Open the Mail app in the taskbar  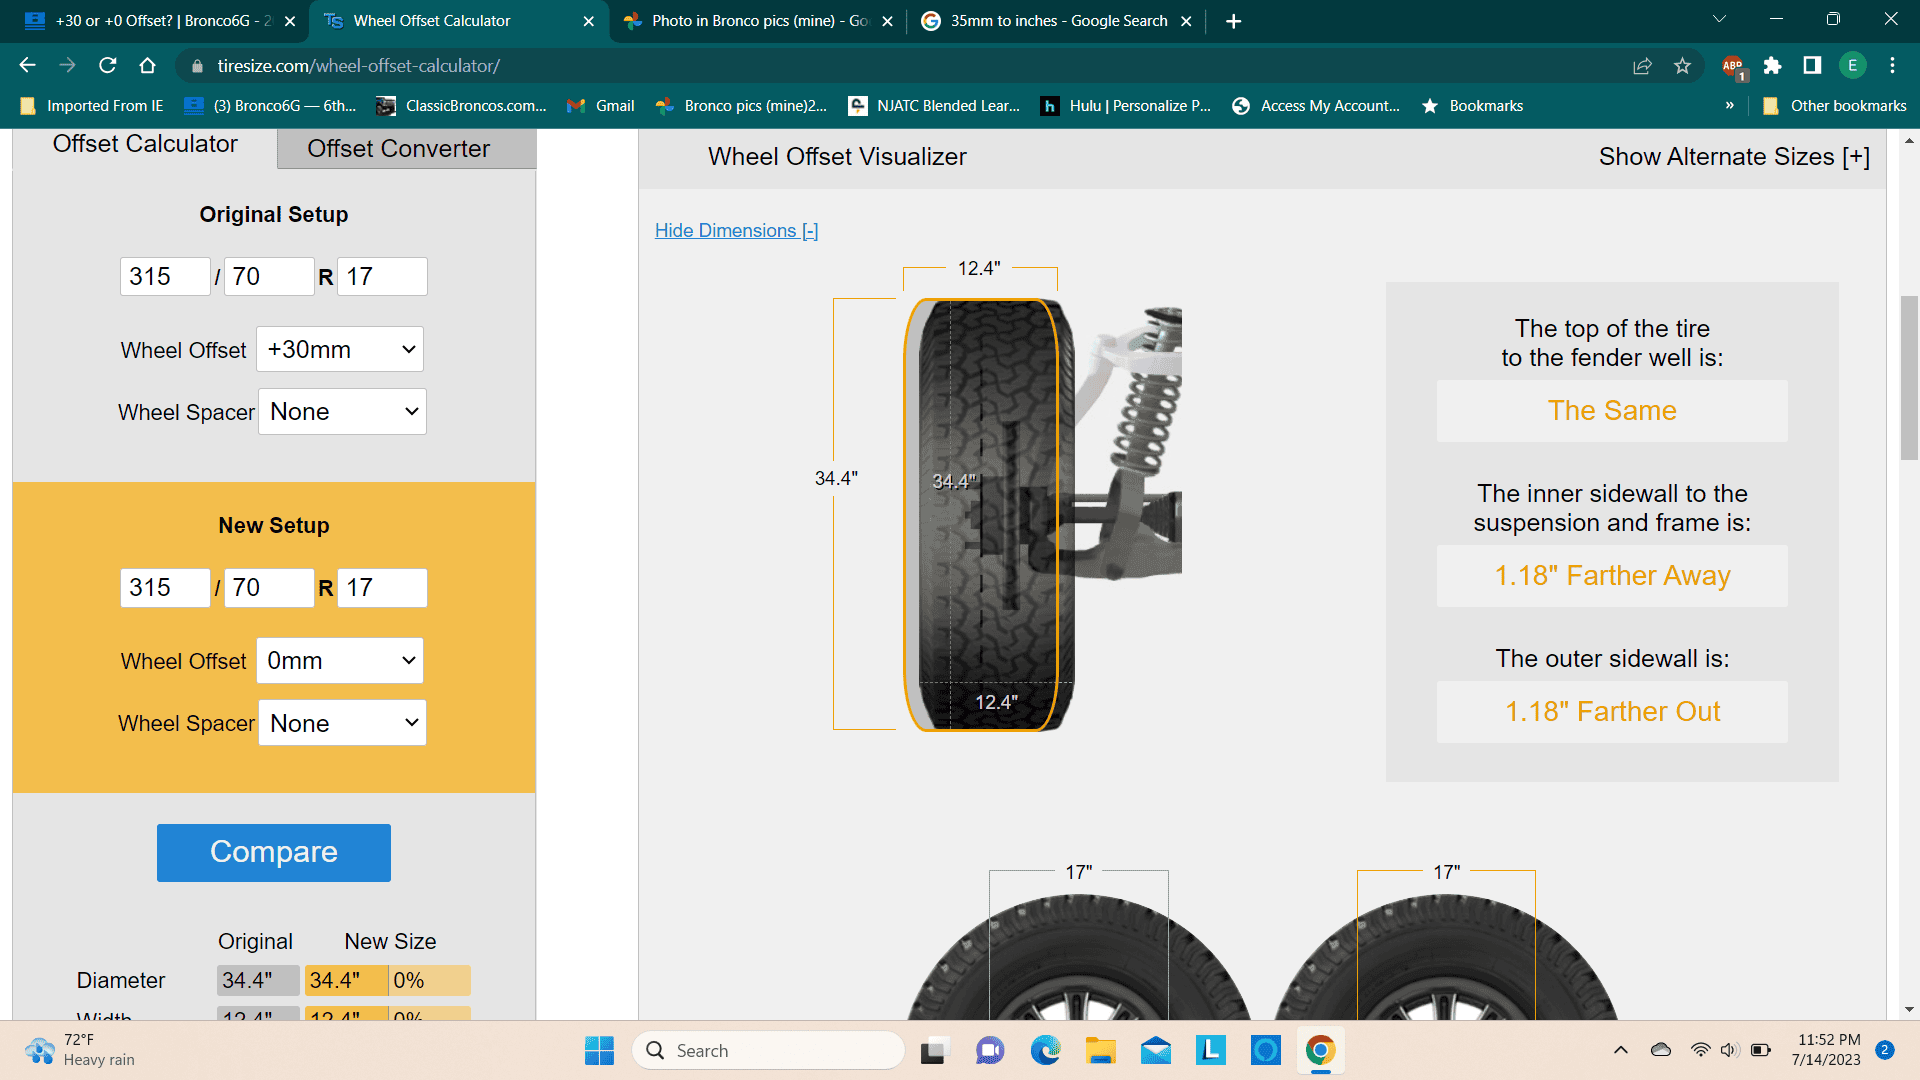[x=1155, y=1050]
